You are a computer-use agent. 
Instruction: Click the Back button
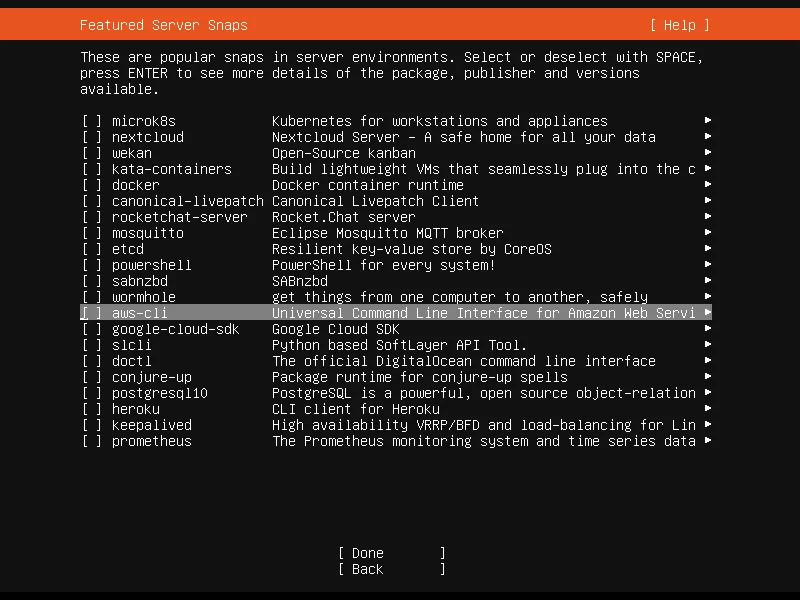392,569
